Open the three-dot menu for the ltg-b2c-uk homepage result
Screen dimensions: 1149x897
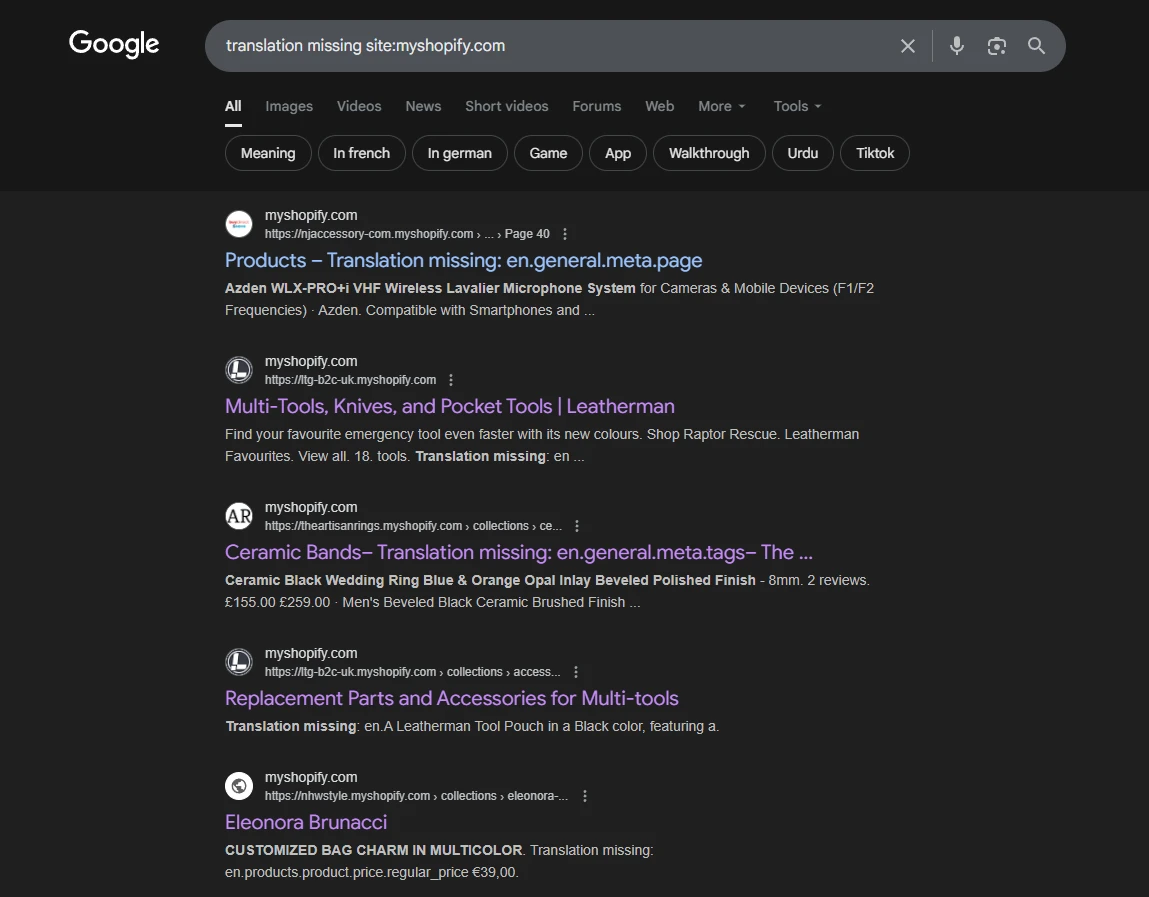point(451,380)
